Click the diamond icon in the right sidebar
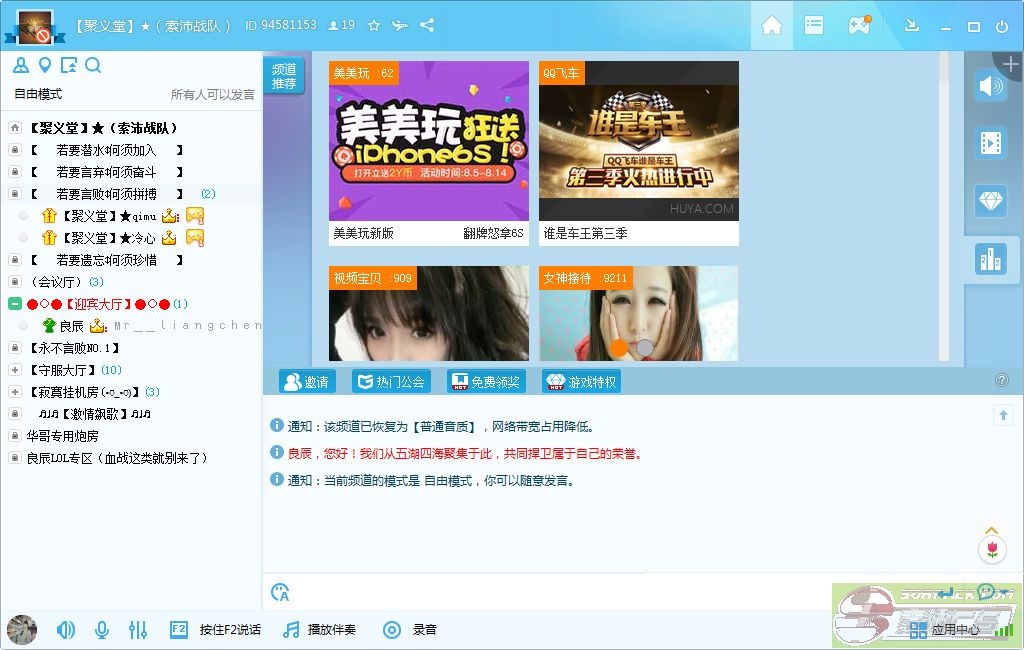 click(990, 200)
